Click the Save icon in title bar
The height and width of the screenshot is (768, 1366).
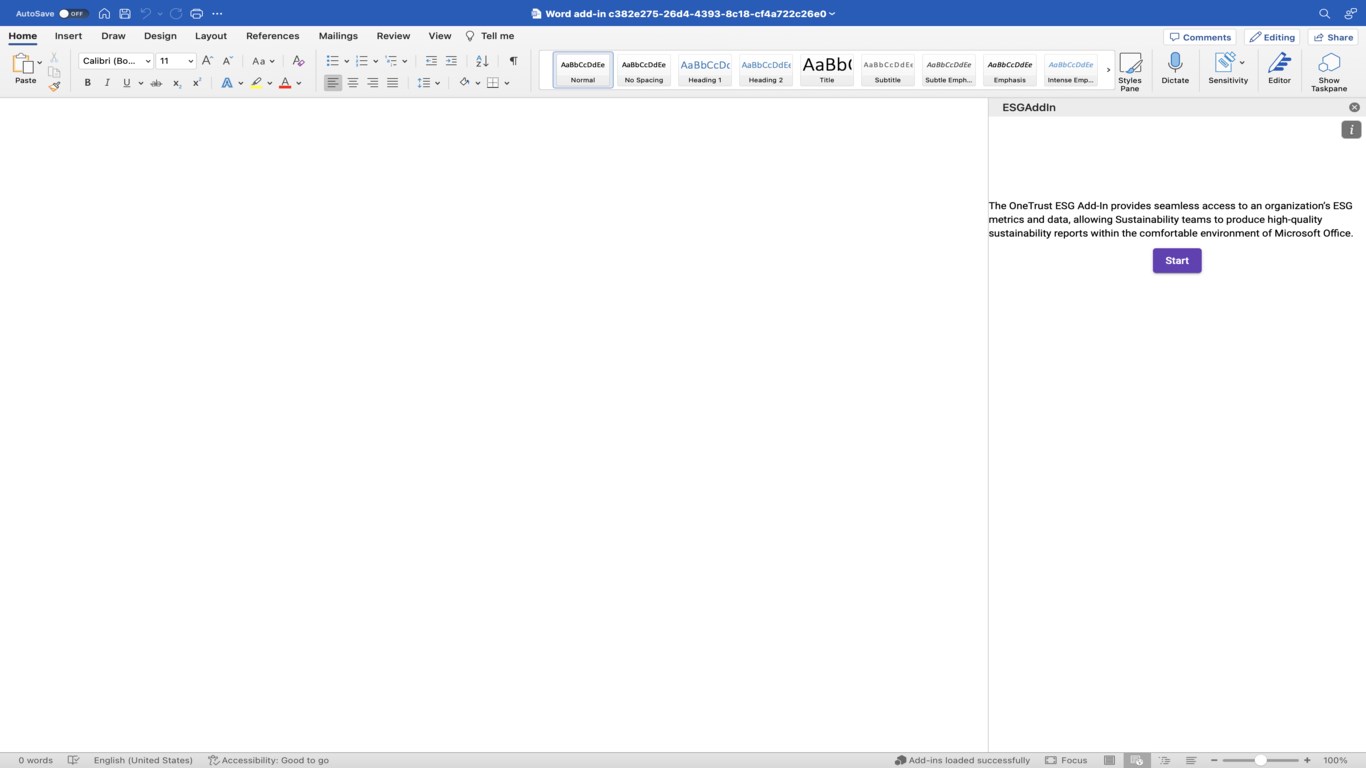click(125, 14)
